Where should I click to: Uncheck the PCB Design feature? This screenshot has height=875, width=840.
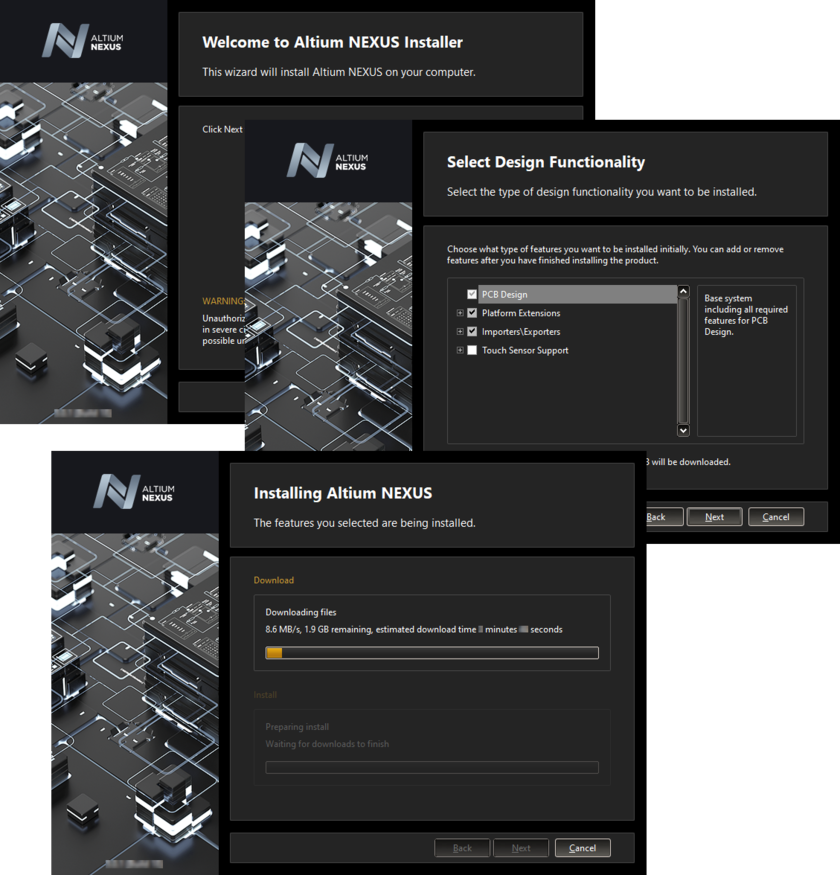(473, 294)
